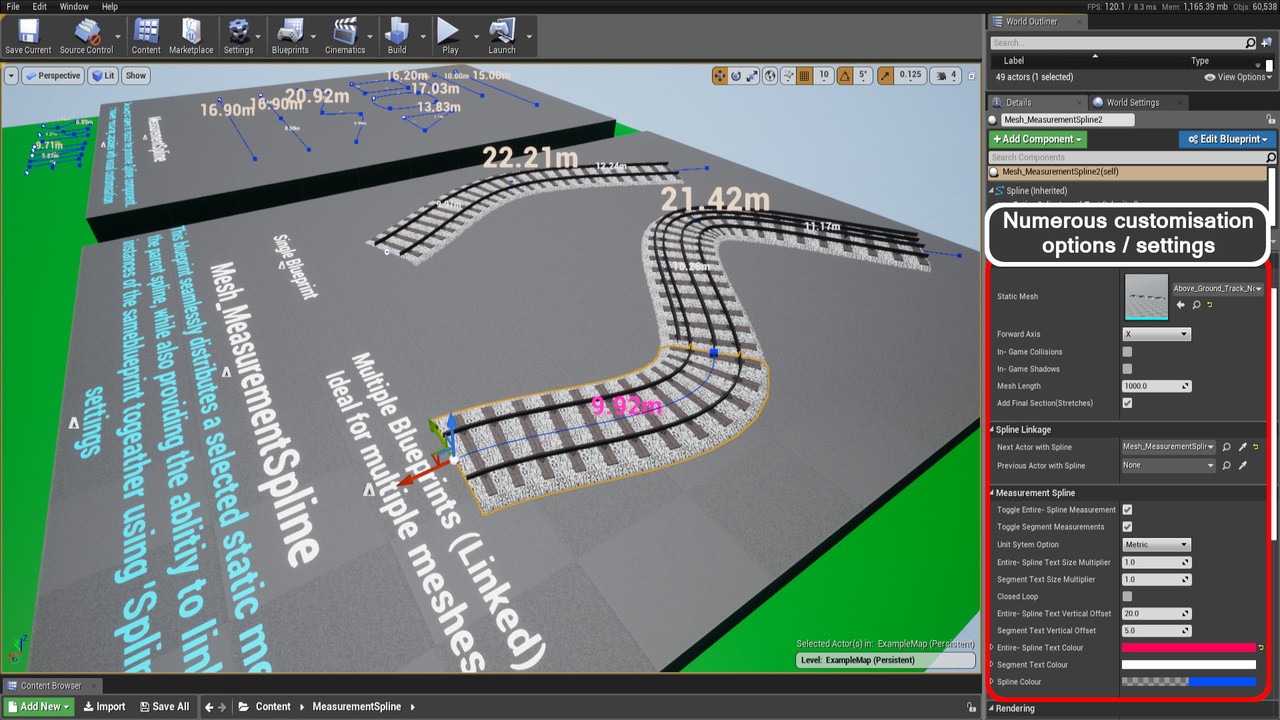Click the Build toolbar icon

[397, 36]
